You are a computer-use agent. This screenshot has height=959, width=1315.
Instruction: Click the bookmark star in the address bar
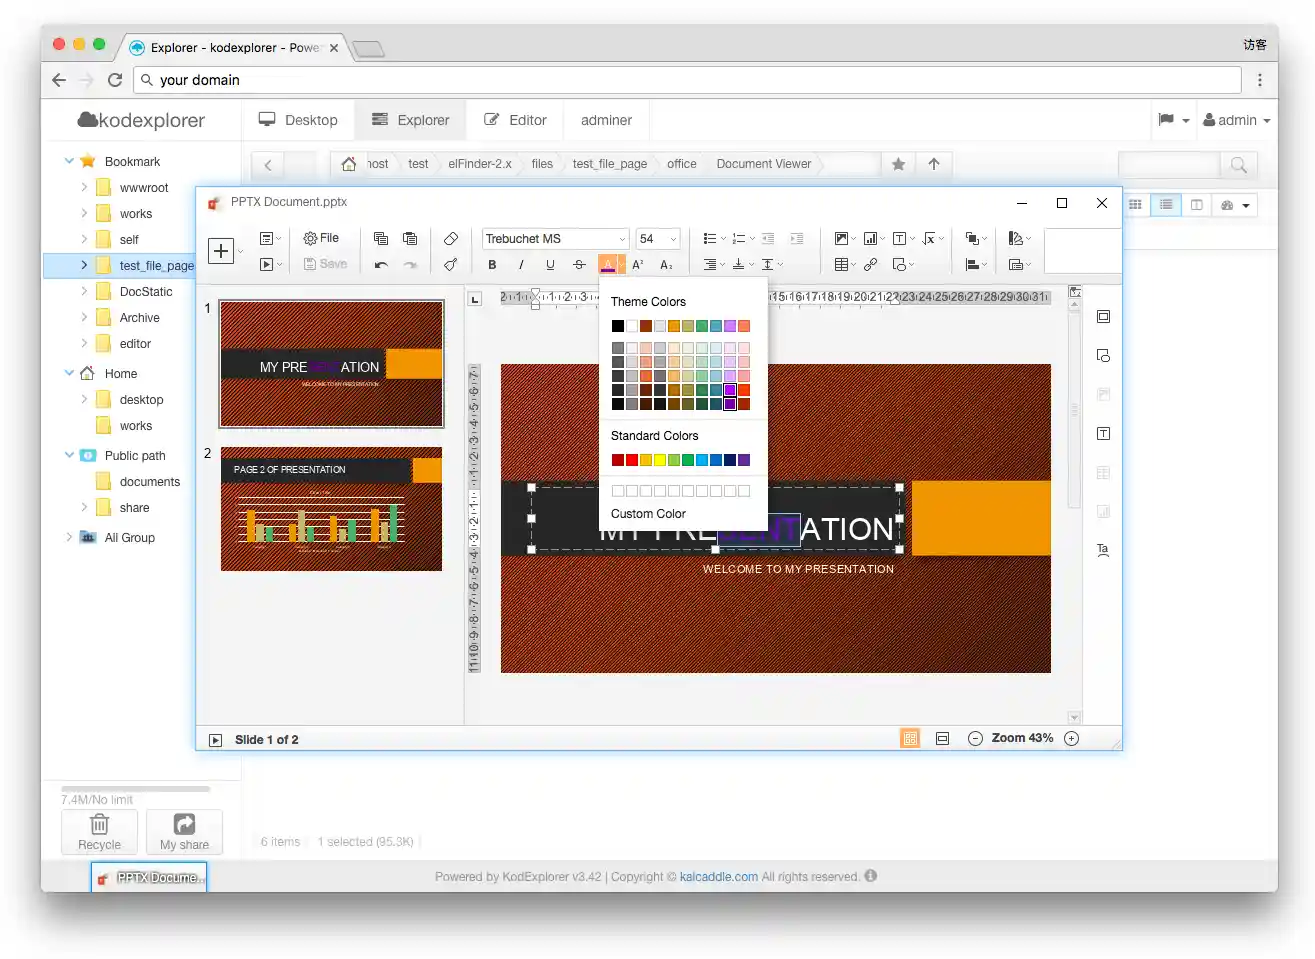[x=898, y=164]
